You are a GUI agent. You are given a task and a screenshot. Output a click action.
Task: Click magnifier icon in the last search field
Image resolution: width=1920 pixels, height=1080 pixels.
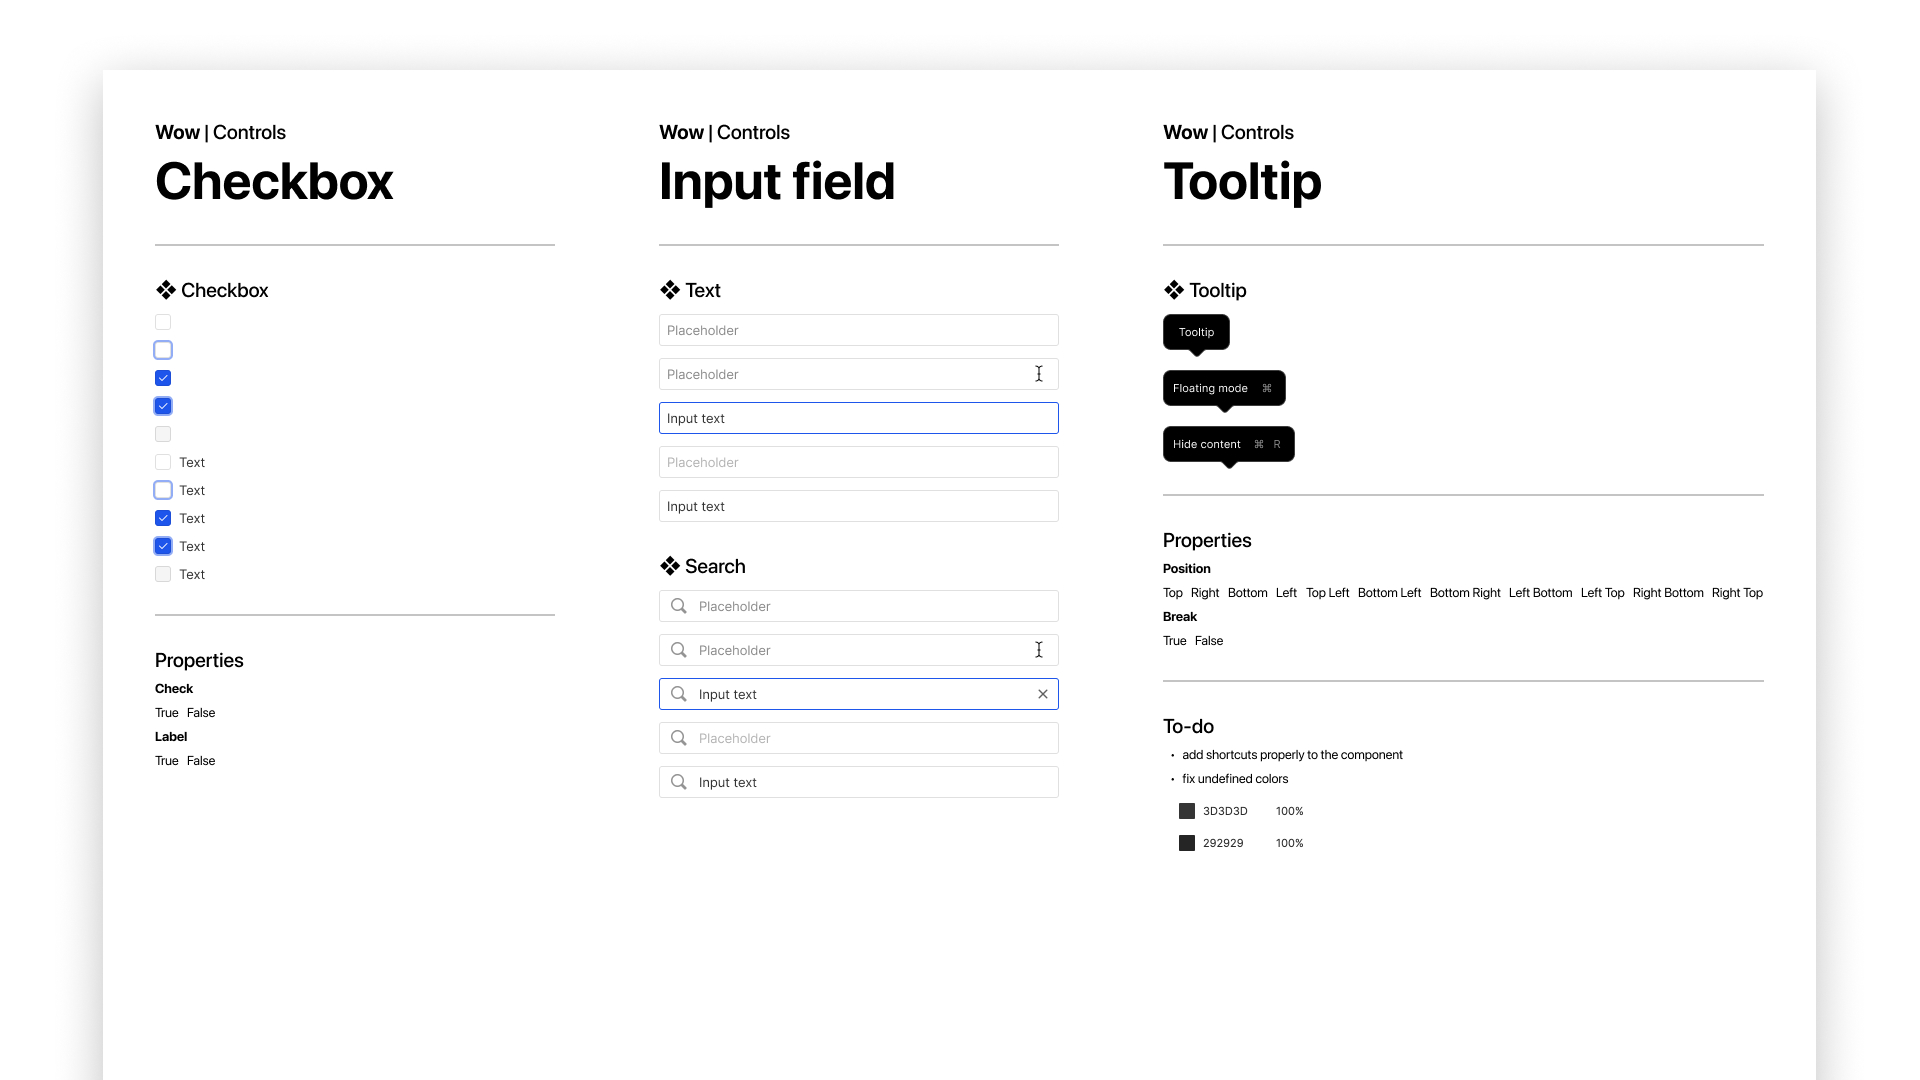click(x=679, y=782)
